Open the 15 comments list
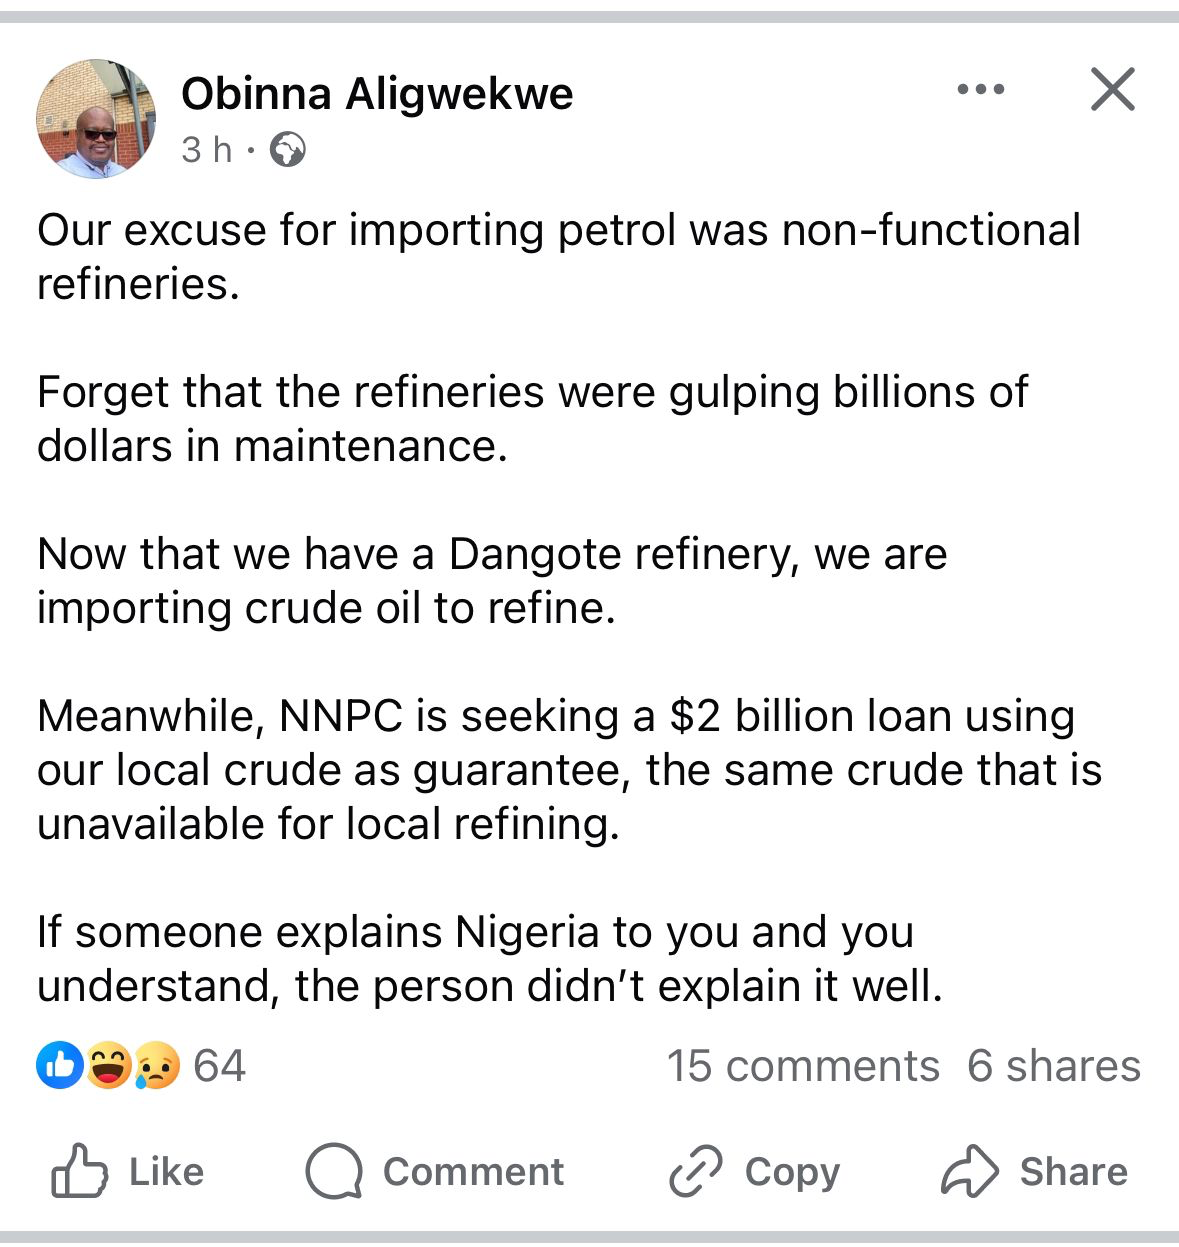Image resolution: width=1179 pixels, height=1247 pixels. [803, 1066]
